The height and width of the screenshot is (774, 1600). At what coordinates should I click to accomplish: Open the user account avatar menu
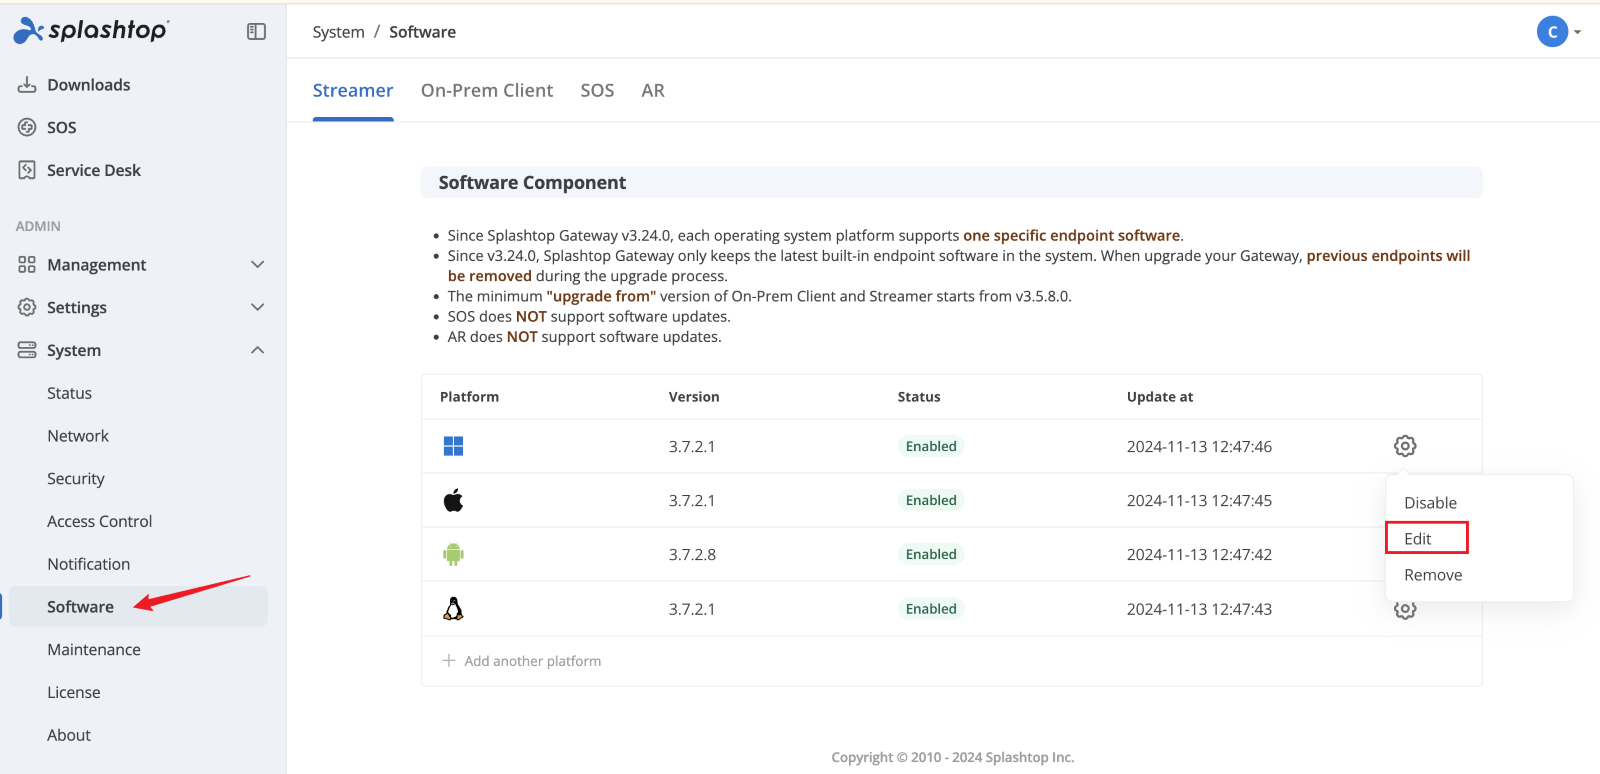point(1558,32)
